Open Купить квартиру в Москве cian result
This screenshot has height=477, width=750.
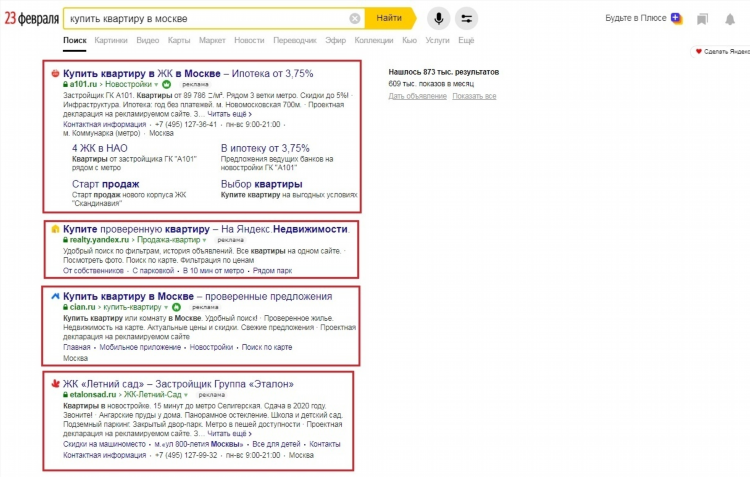pos(198,297)
